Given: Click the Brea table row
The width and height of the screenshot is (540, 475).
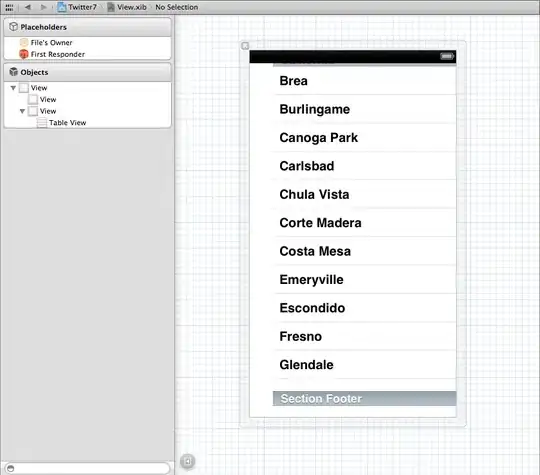Looking at the screenshot, I should point(364,81).
